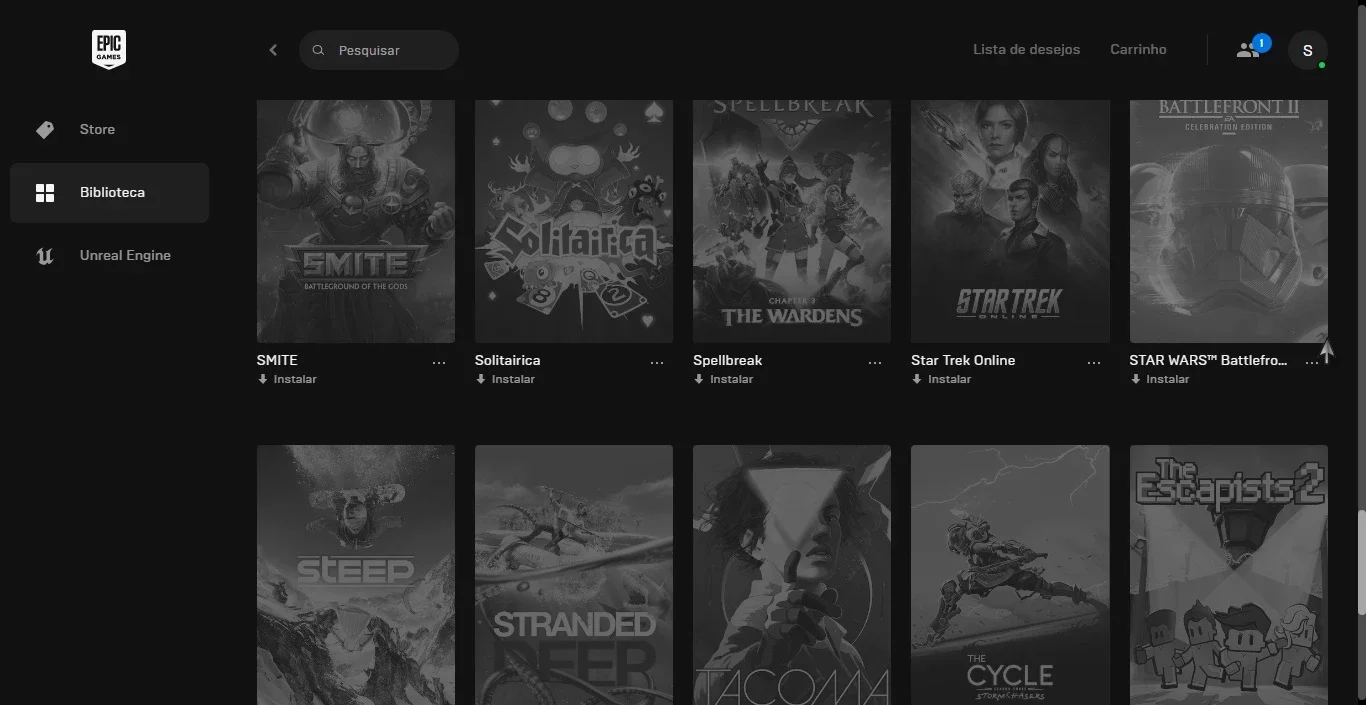Go back with the left chevron arrow
The width and height of the screenshot is (1366, 705).
pyautogui.click(x=273, y=50)
